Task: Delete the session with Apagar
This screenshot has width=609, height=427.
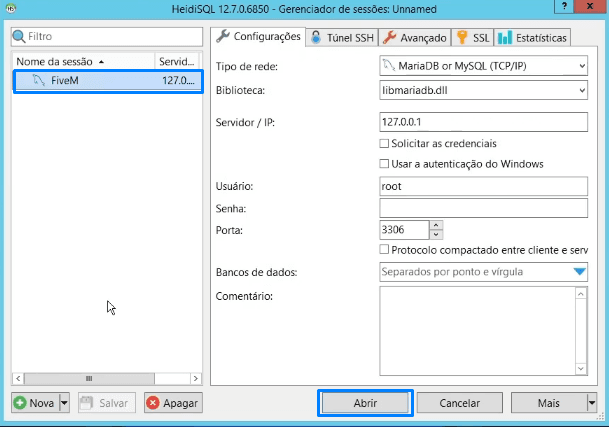Action: pyautogui.click(x=173, y=403)
